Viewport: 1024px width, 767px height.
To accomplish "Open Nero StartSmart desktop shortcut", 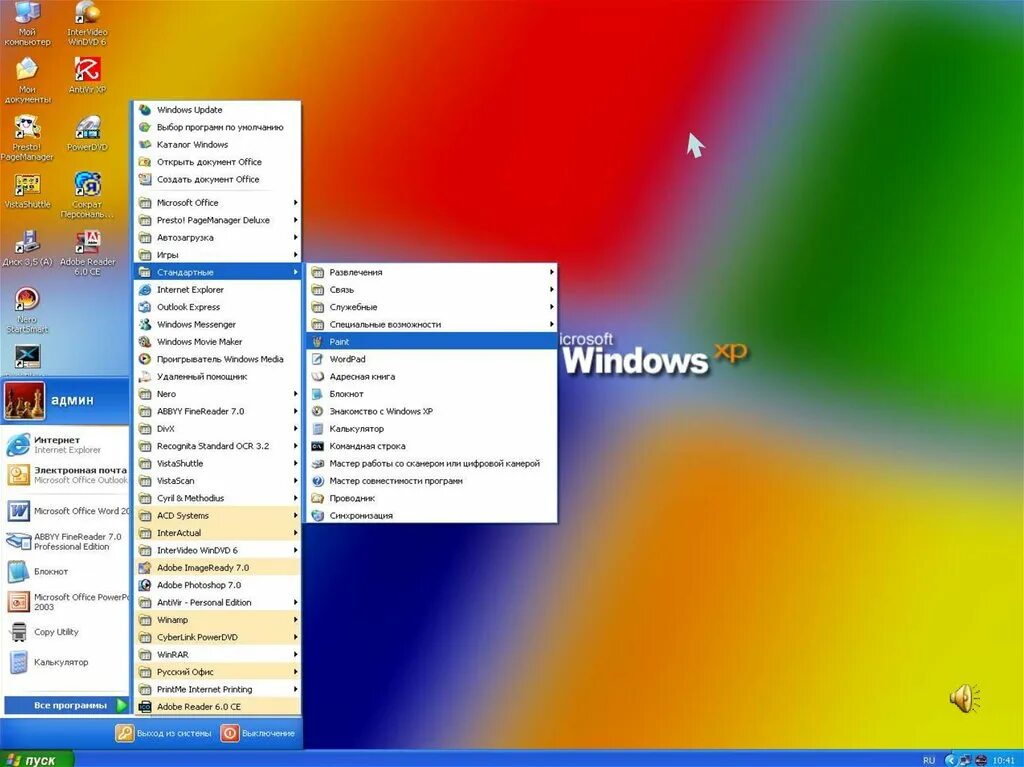I will pos(27,310).
